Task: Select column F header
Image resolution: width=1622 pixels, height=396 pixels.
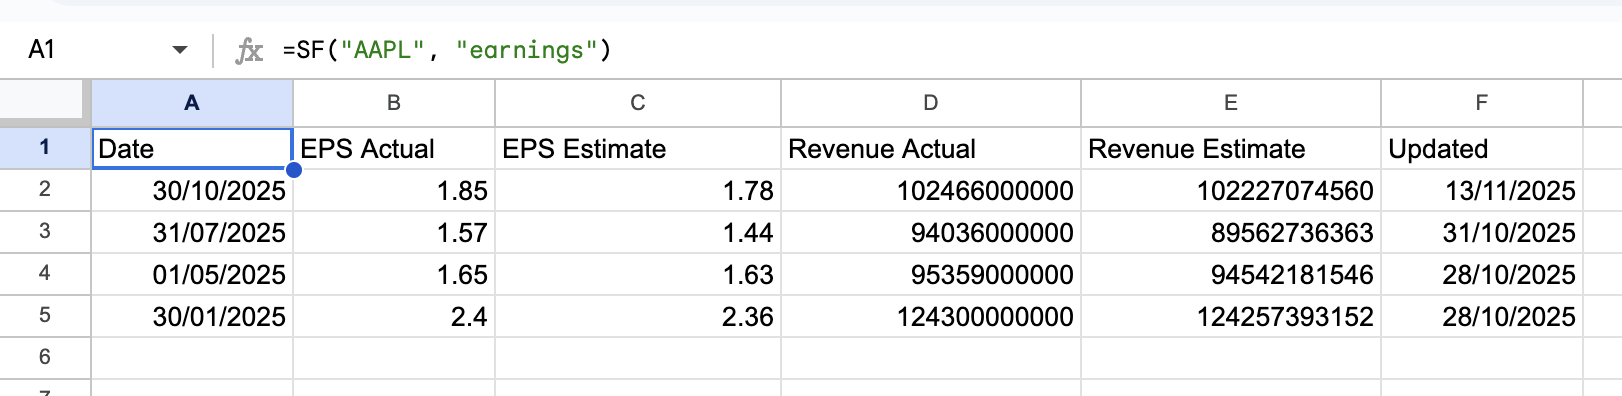Action: tap(1482, 103)
